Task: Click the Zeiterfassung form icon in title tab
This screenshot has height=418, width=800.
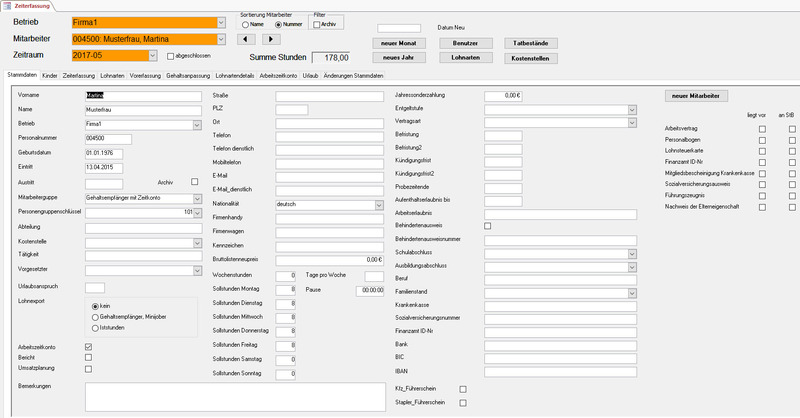Action: pyautogui.click(x=7, y=6)
